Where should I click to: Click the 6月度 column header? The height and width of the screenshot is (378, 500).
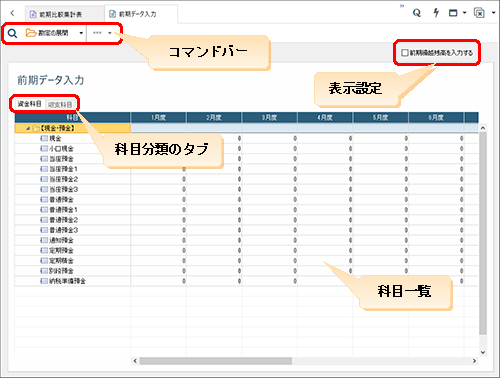click(x=436, y=117)
